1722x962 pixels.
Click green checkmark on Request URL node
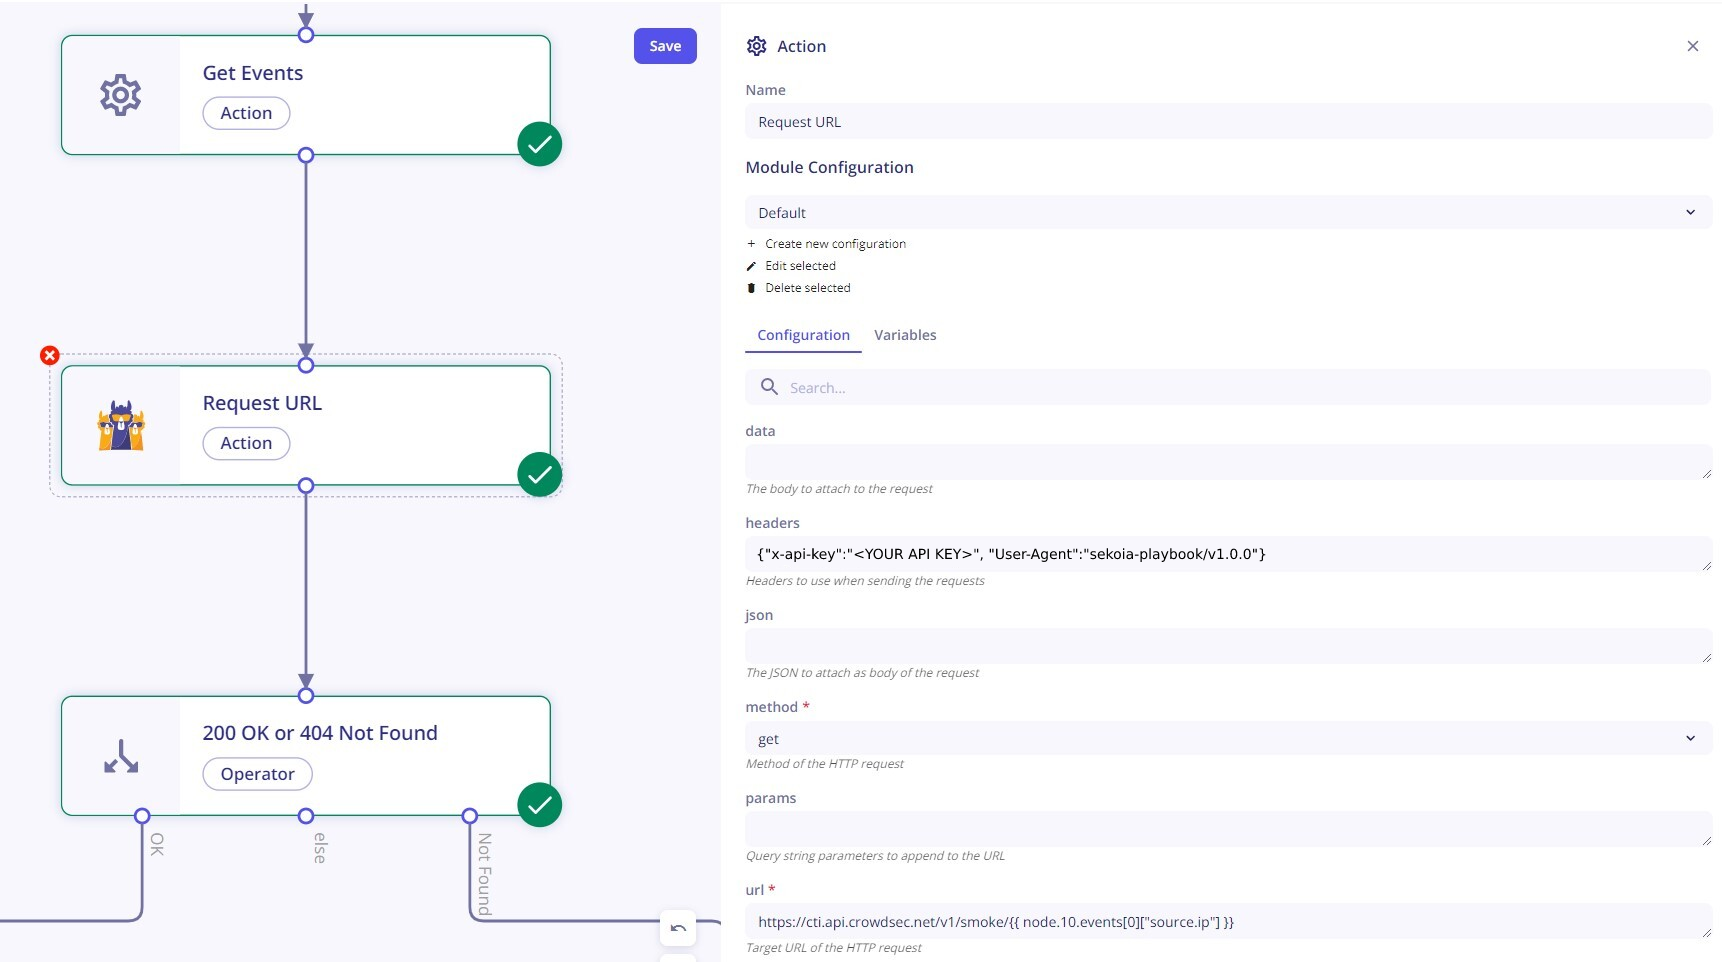(x=539, y=475)
